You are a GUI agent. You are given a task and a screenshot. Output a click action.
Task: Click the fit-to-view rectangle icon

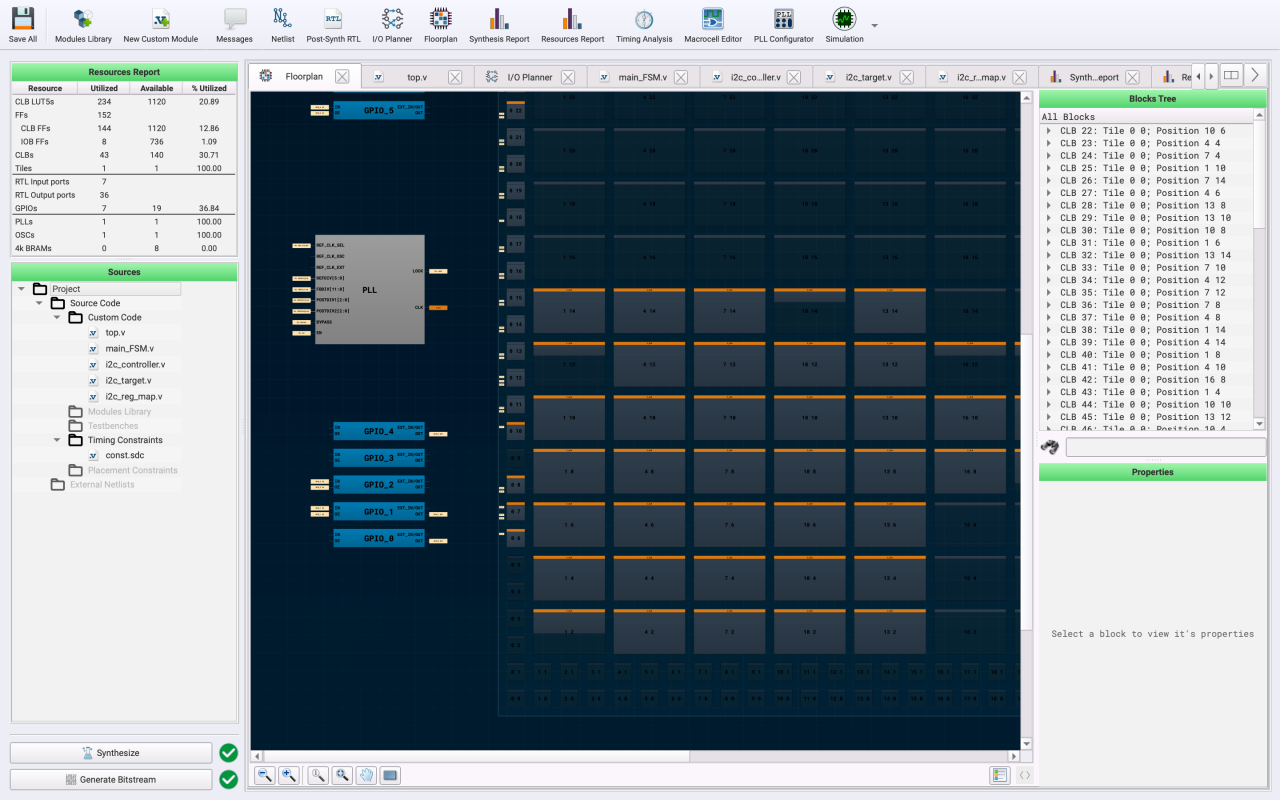tap(390, 775)
